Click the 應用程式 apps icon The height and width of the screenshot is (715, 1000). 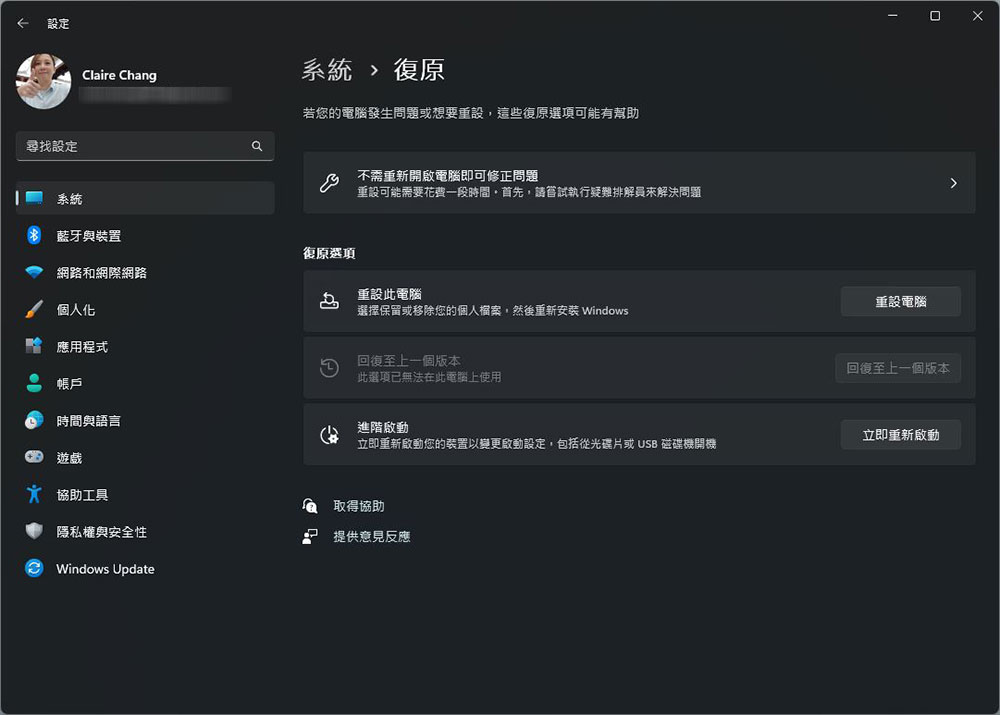(34, 347)
